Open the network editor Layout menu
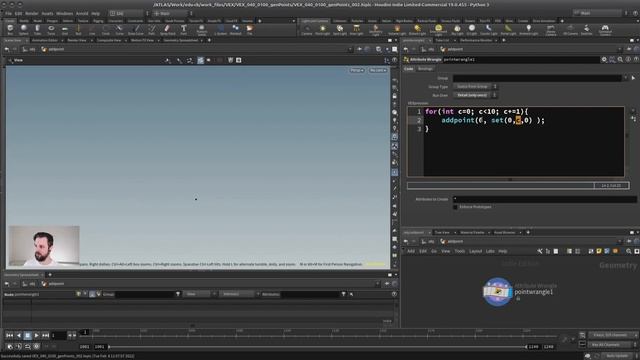640x360 pixels. 475,251
